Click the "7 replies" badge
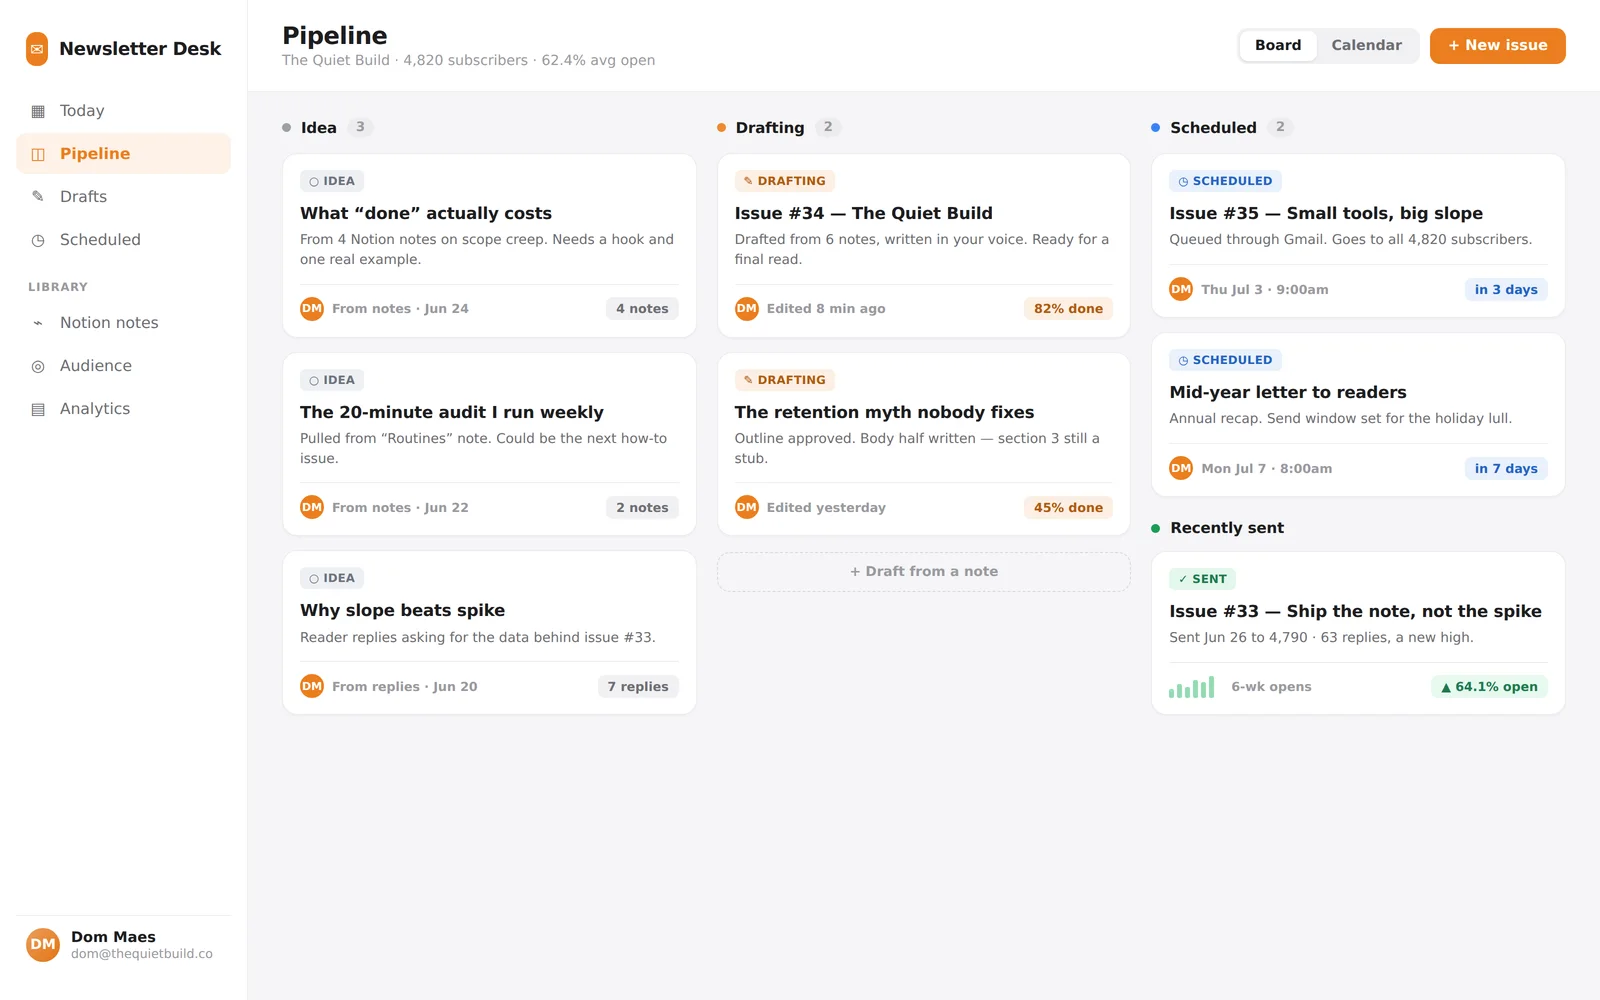 pos(638,687)
